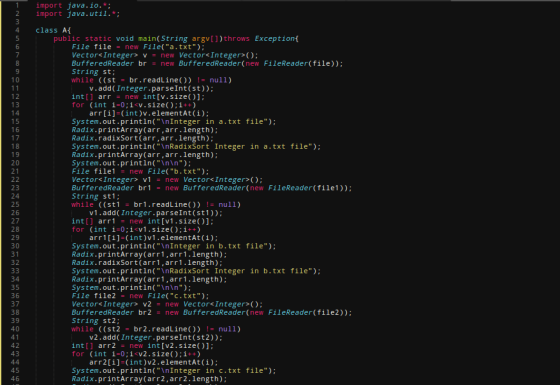The width and height of the screenshot is (560, 385).
Task: Click the string "b.txt" on line 21
Action: (x=185, y=171)
